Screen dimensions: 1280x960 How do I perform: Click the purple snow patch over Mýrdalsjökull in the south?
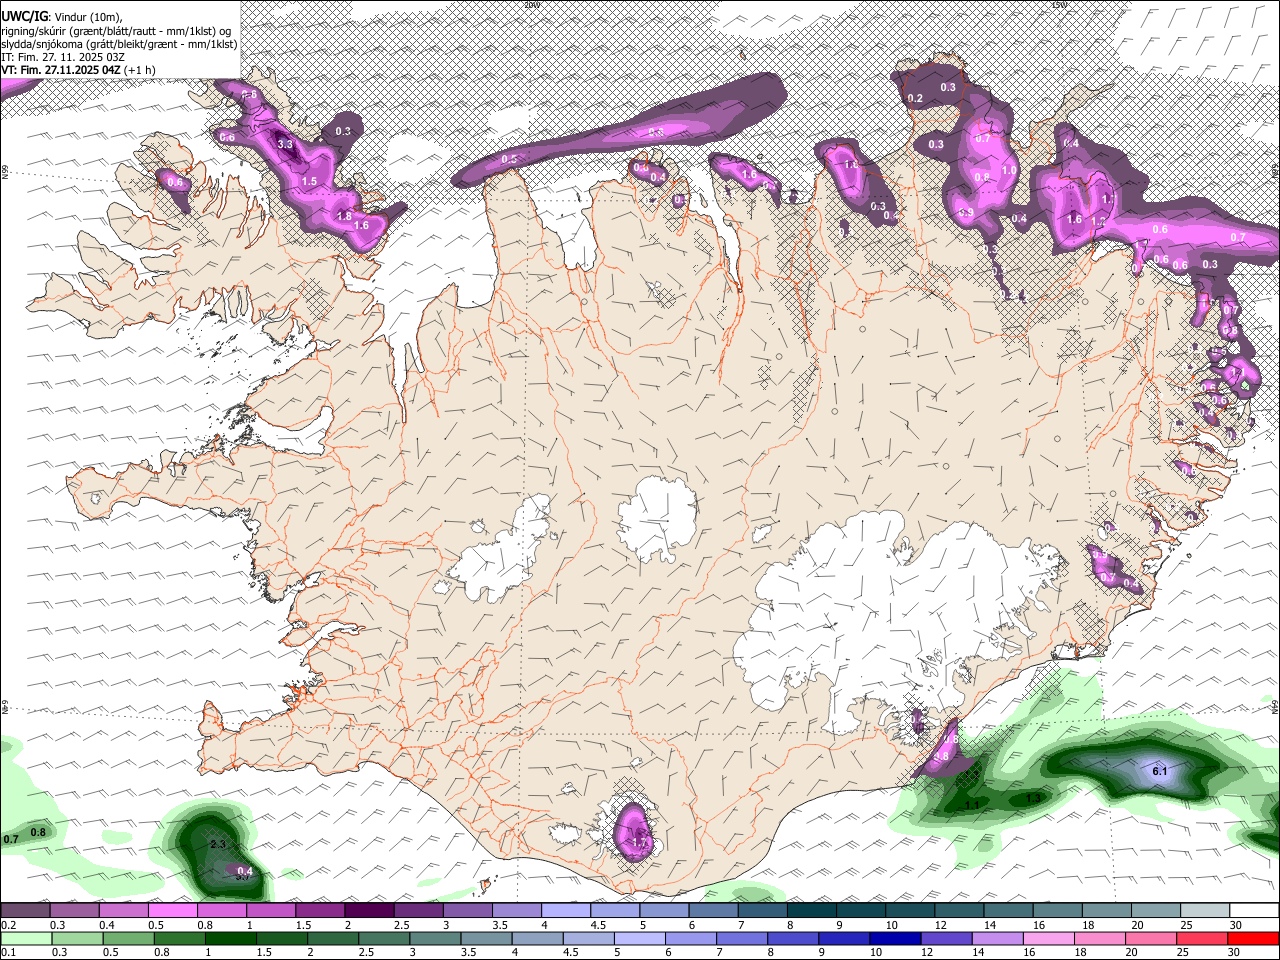pos(634,830)
